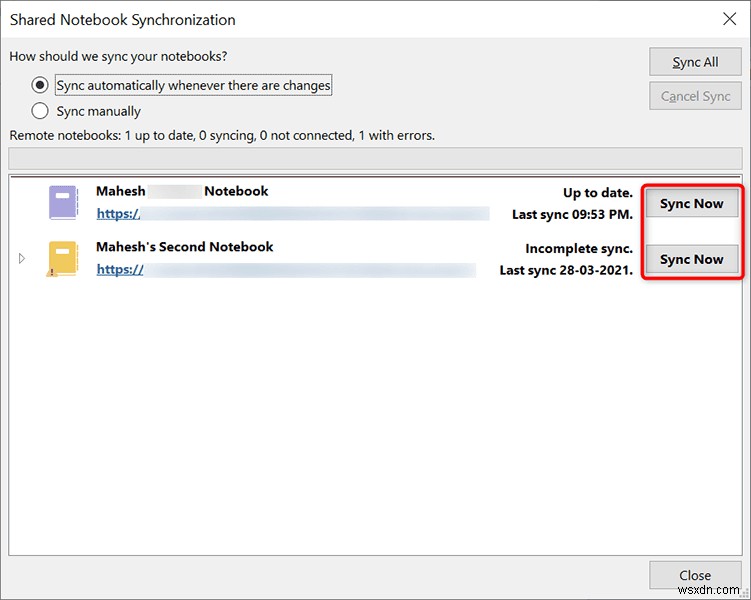
Task: Click the Close button at bottom
Action: click(x=694, y=575)
